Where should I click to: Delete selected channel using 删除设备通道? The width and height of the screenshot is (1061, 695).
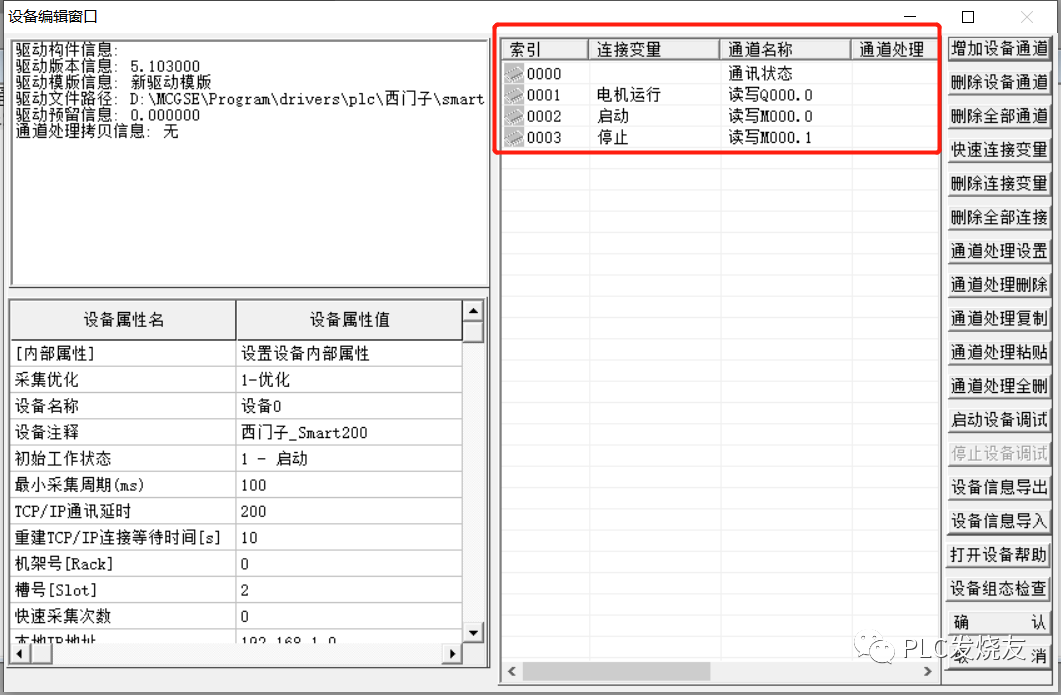(x=999, y=81)
